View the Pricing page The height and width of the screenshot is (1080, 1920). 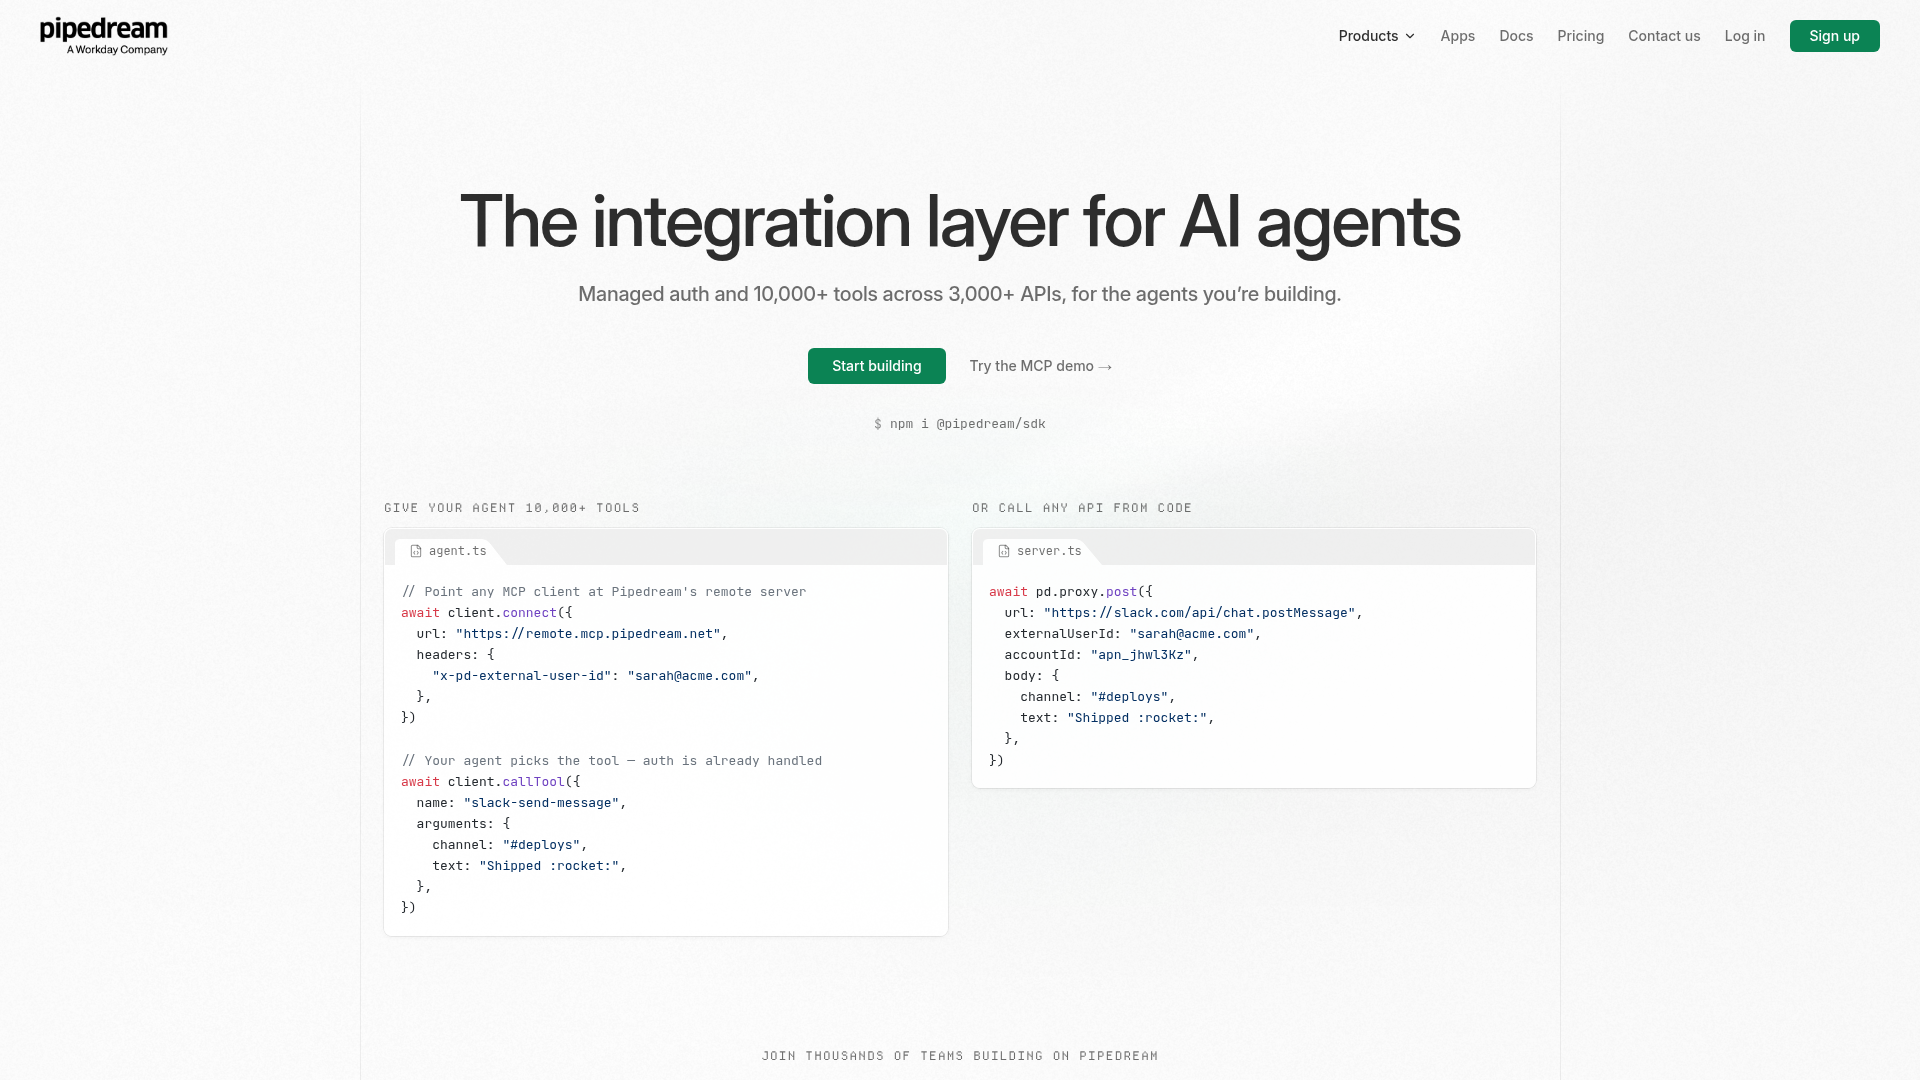pyautogui.click(x=1580, y=36)
